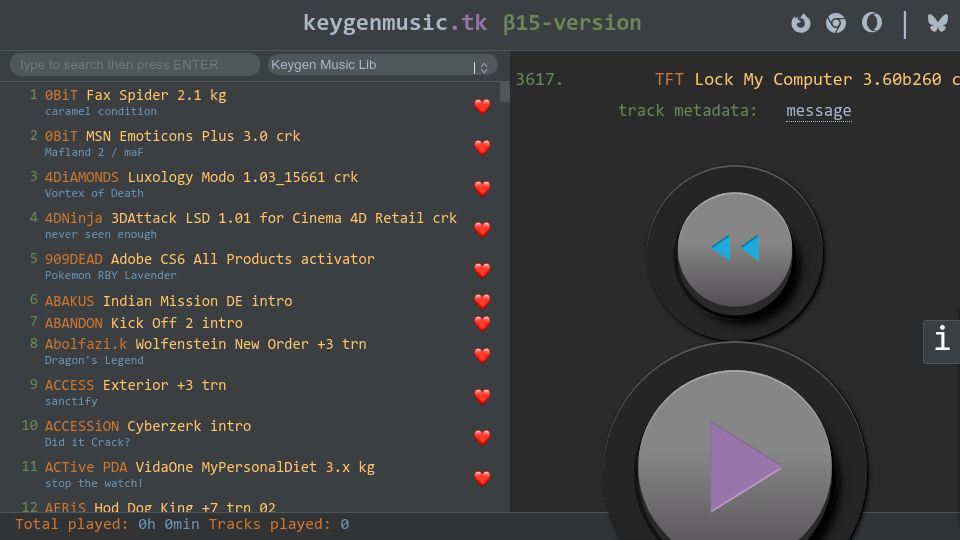
Task: Click the keygenmusic.tk site title
Action: [x=395, y=23]
